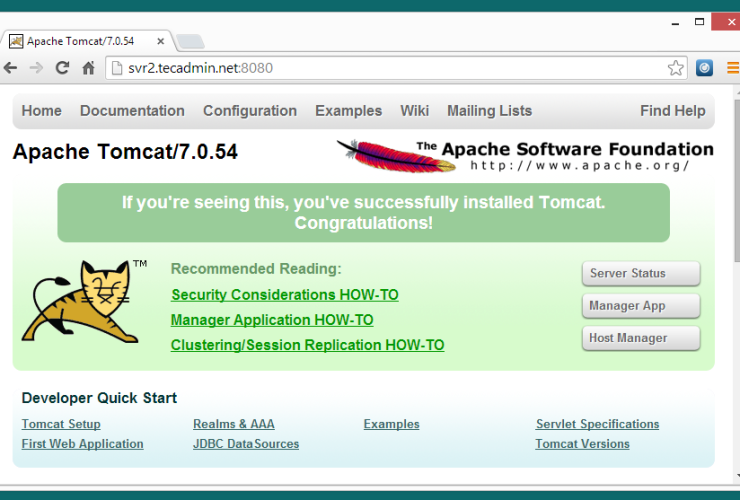This screenshot has height=500, width=740.
Task: Close the Apache Tomcat tab
Action: 162,41
